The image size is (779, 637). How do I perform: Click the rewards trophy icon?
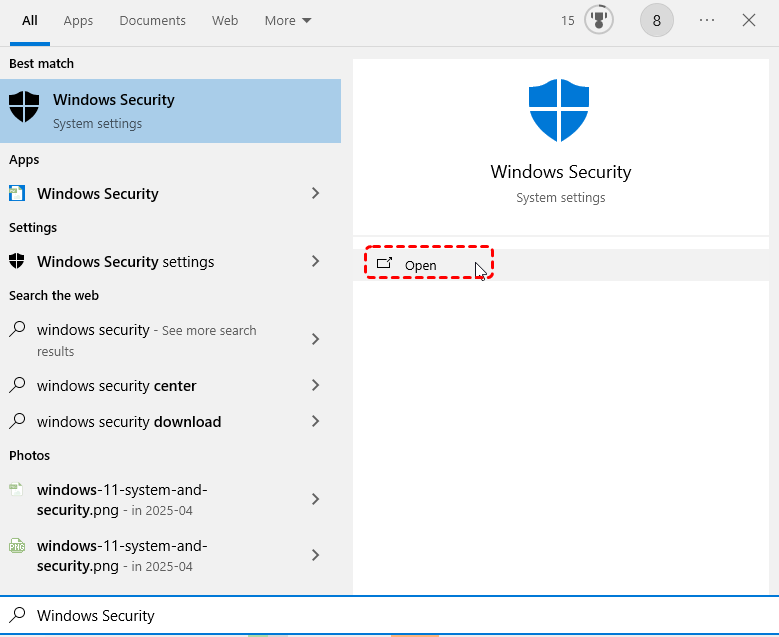(x=598, y=20)
